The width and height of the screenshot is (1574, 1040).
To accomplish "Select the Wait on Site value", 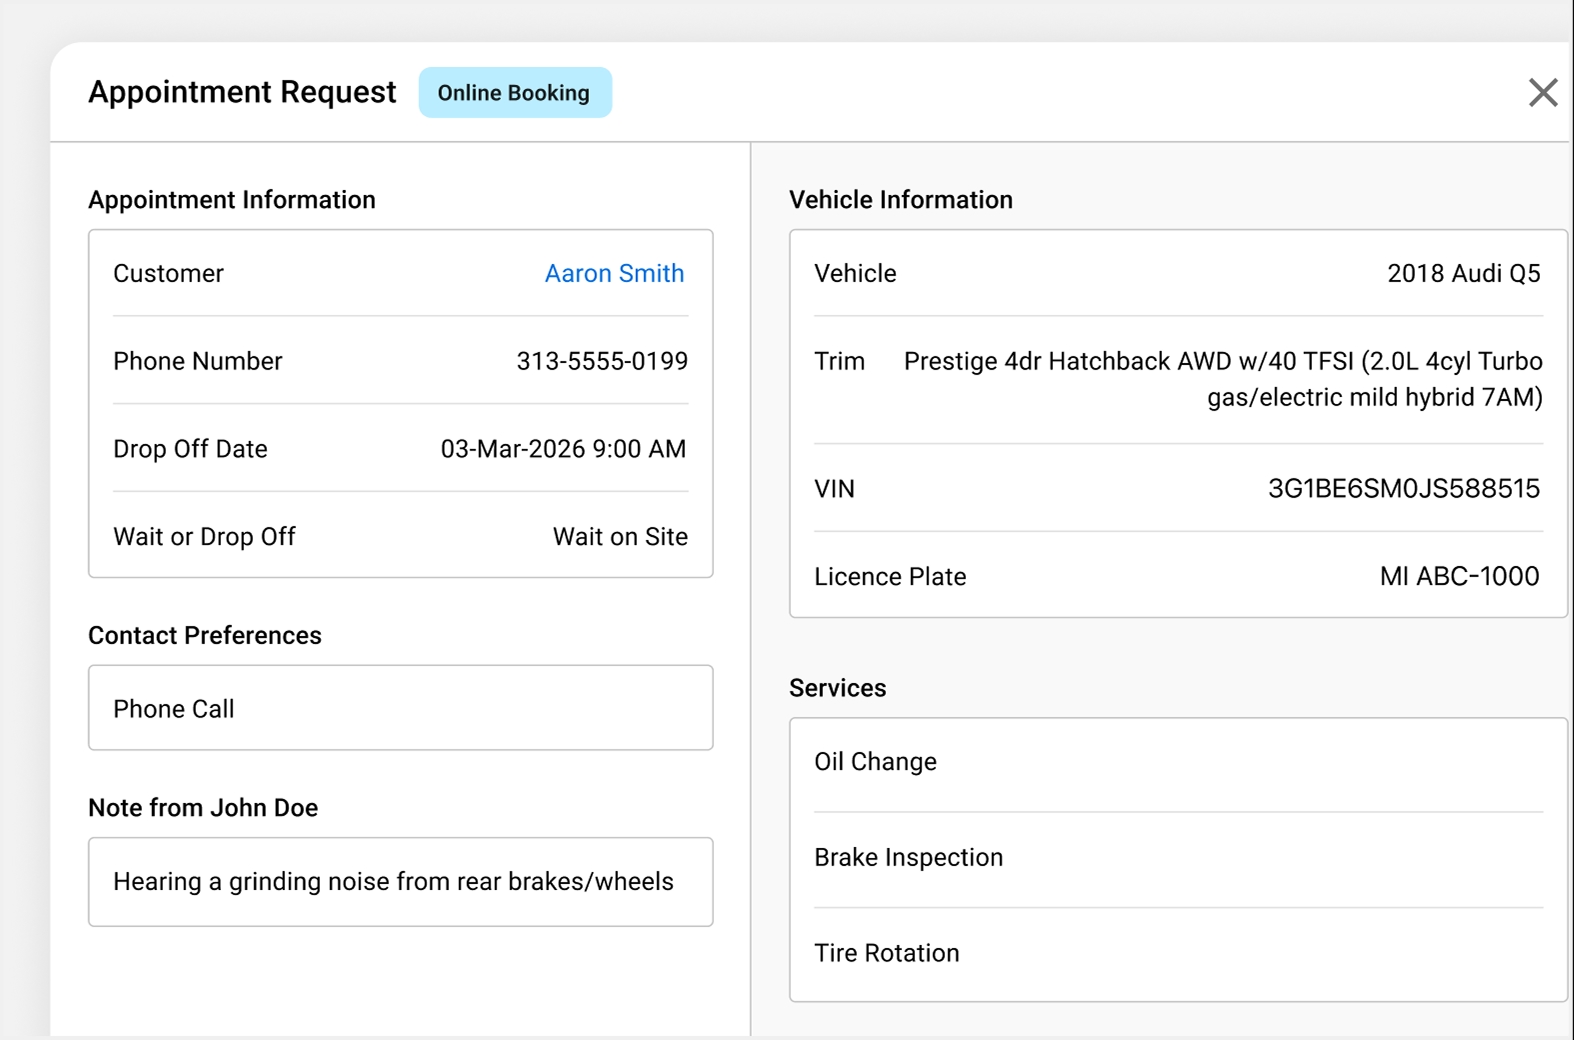I will pos(620,537).
